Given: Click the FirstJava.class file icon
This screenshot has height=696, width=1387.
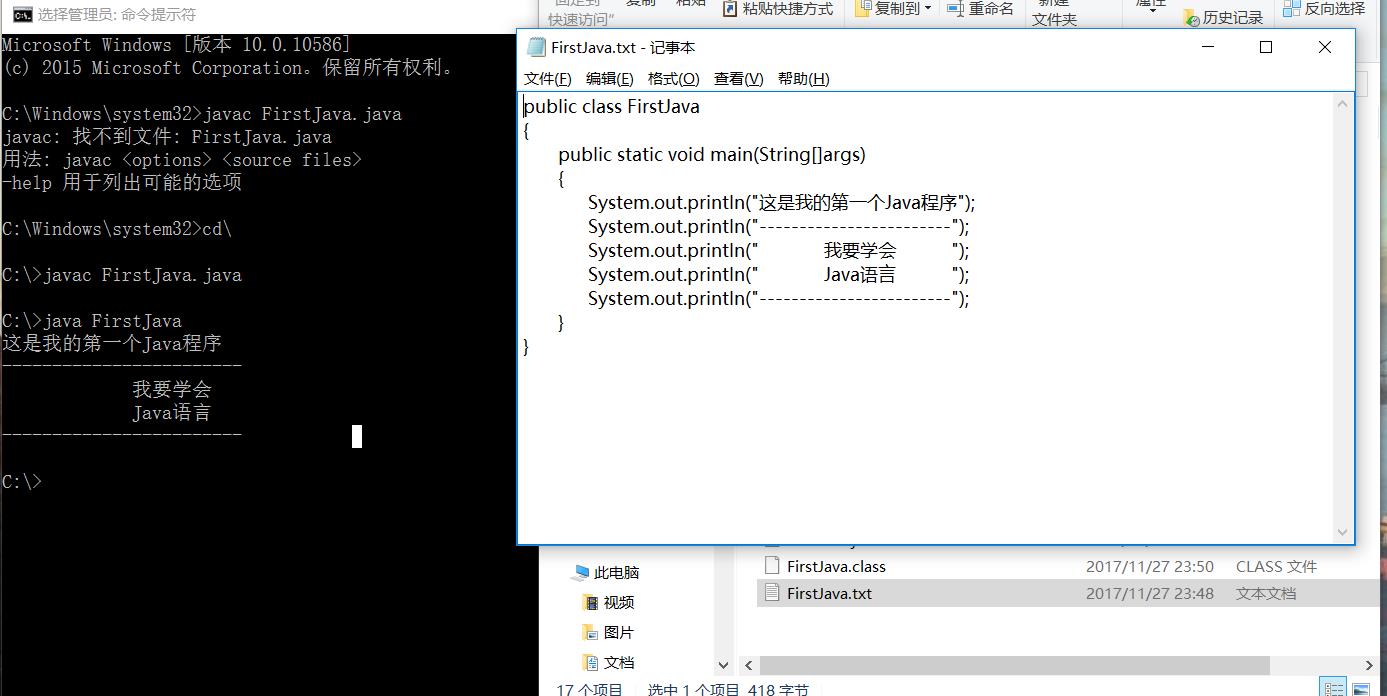Looking at the screenshot, I should (771, 565).
